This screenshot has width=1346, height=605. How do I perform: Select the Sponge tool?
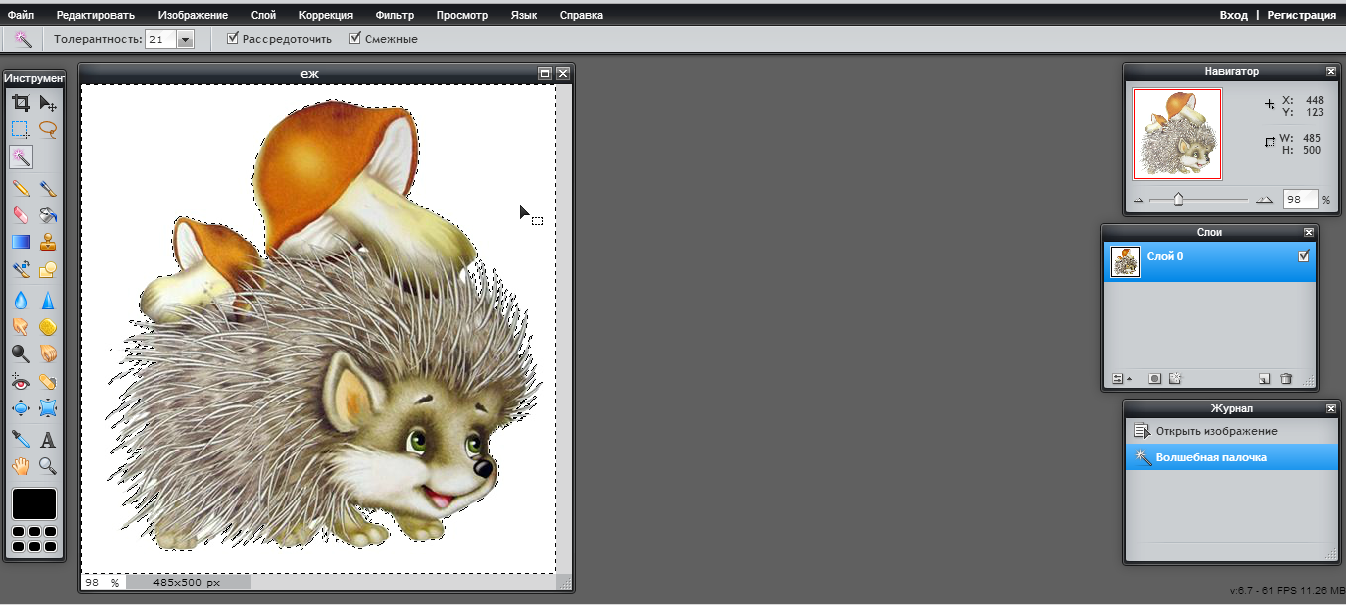(47, 326)
